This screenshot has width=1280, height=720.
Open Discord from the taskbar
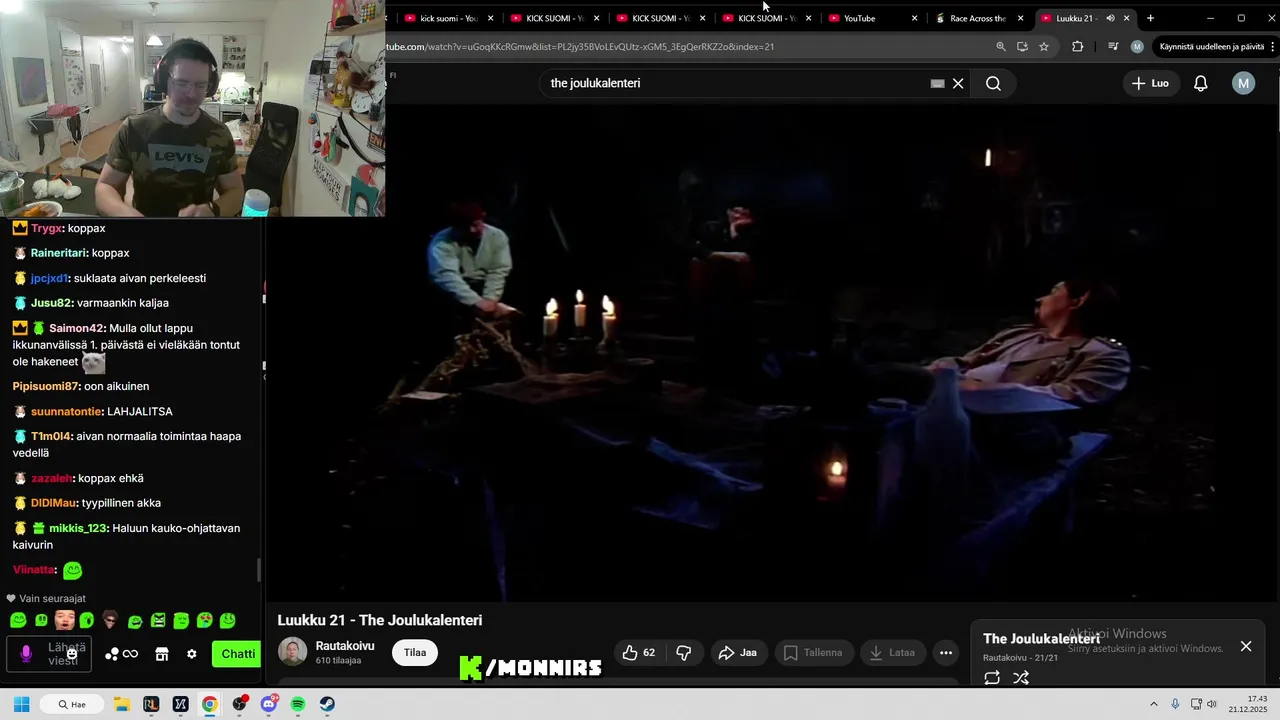point(269,704)
